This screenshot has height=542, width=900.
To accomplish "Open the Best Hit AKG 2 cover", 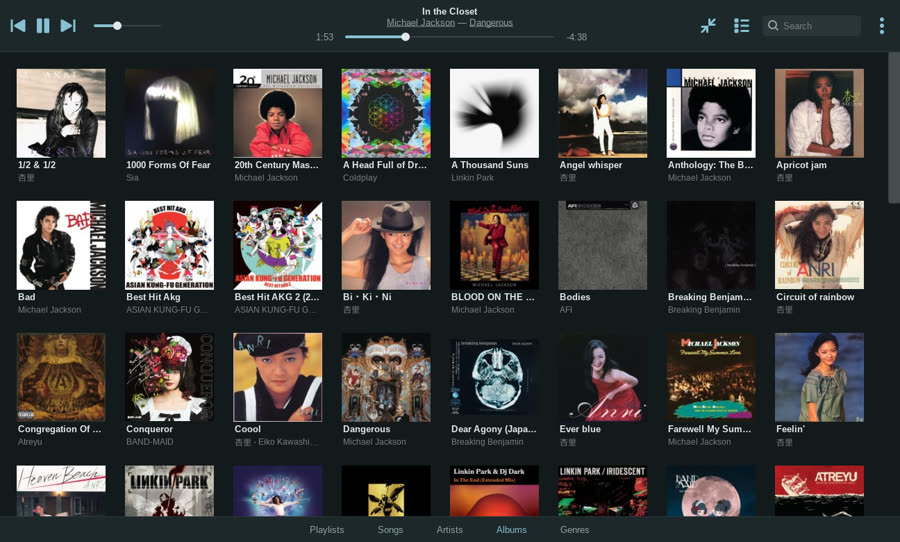I will pyautogui.click(x=278, y=245).
